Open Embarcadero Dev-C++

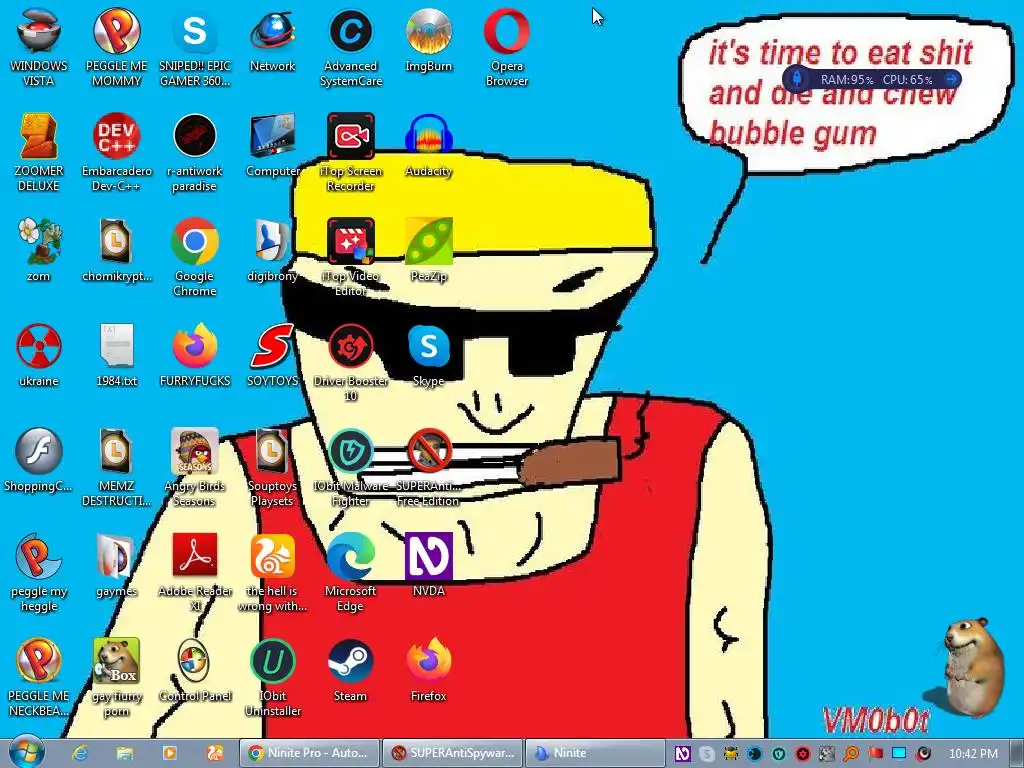click(x=116, y=152)
